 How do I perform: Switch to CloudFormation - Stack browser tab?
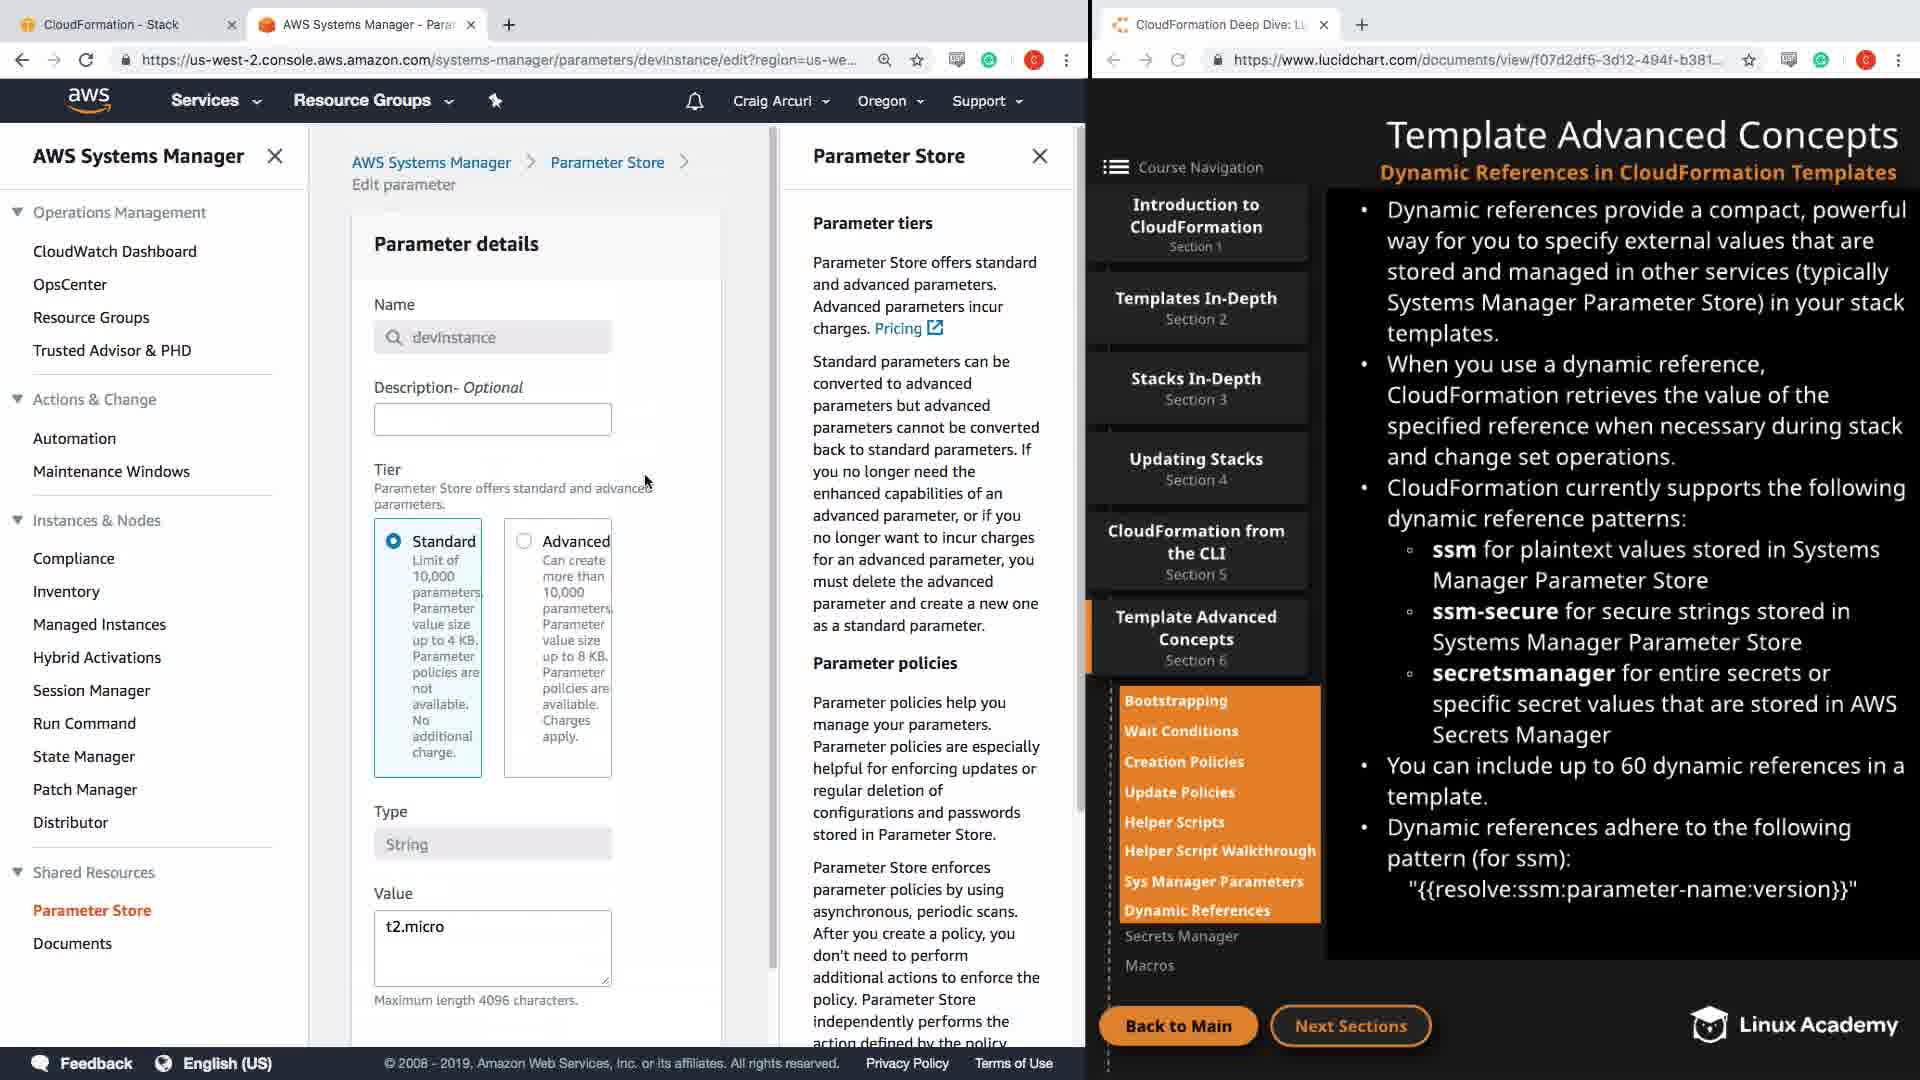pyautogui.click(x=111, y=24)
